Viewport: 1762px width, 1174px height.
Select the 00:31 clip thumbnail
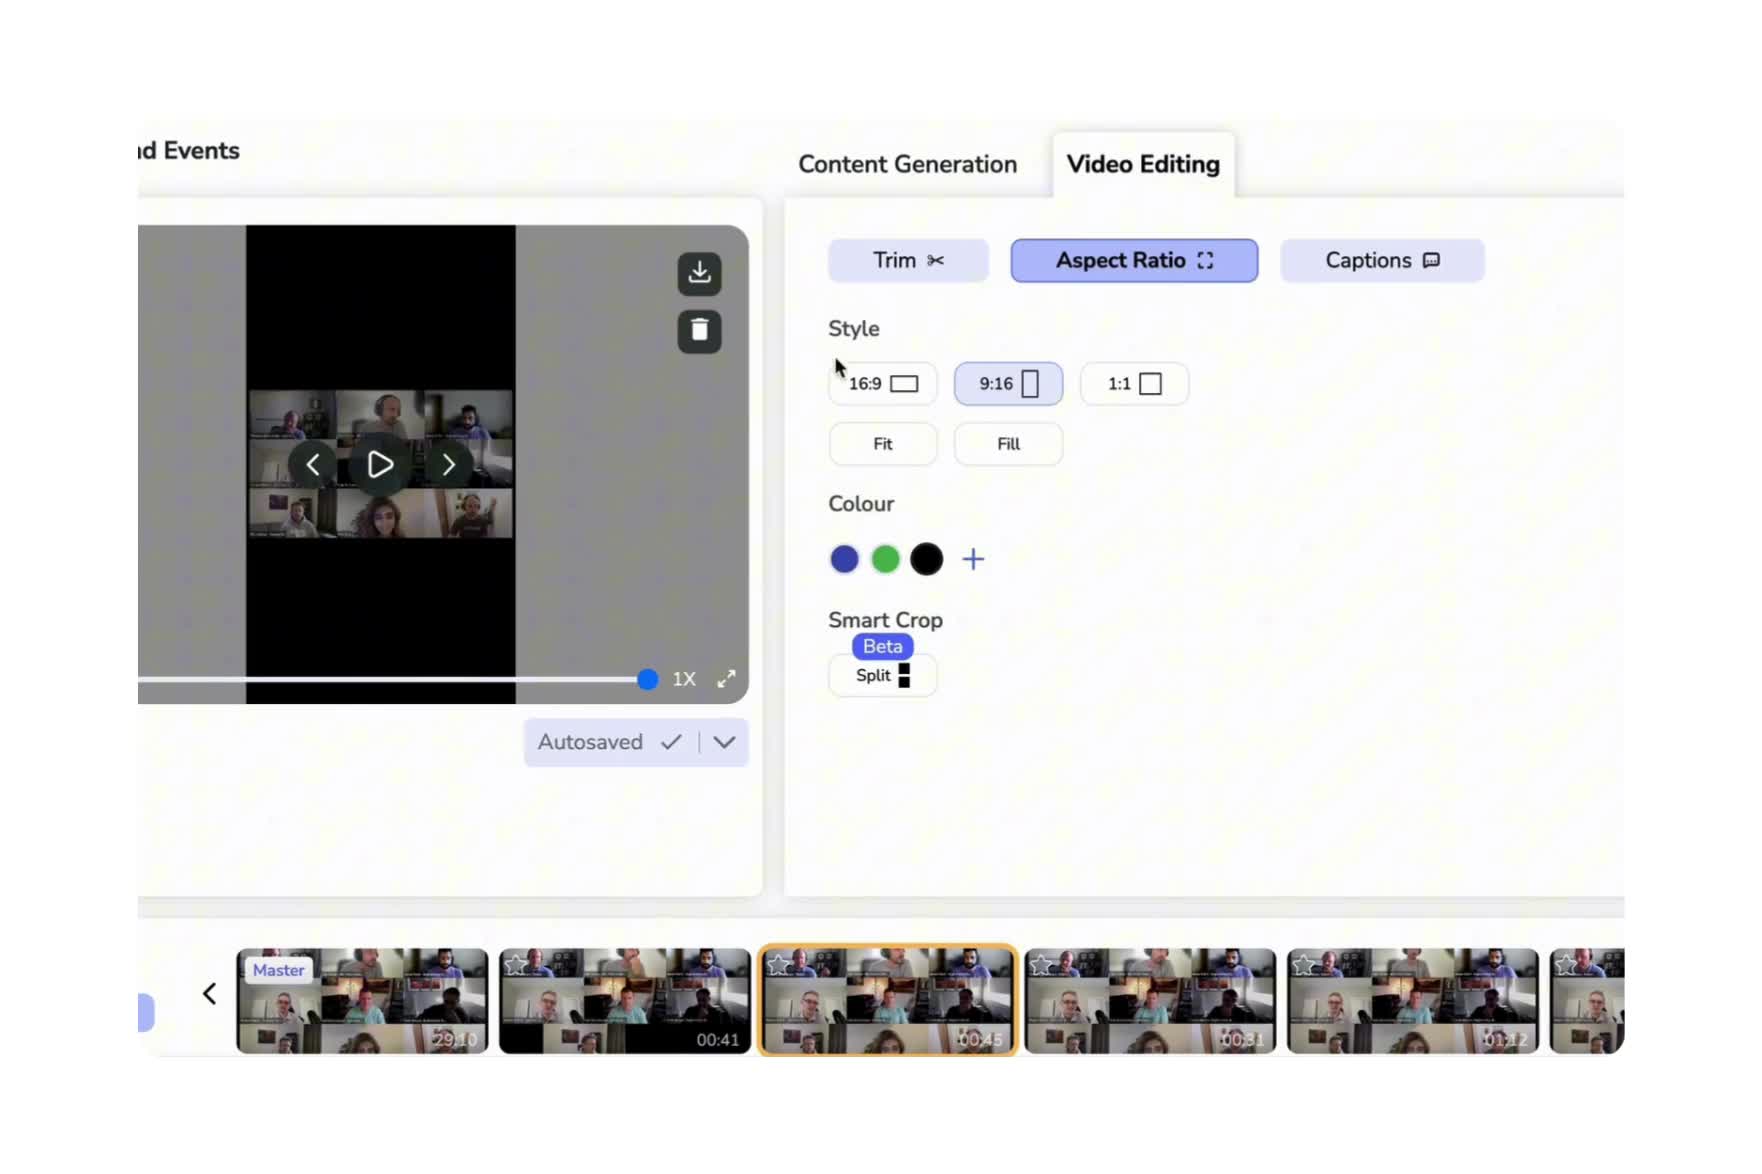1150,1001
